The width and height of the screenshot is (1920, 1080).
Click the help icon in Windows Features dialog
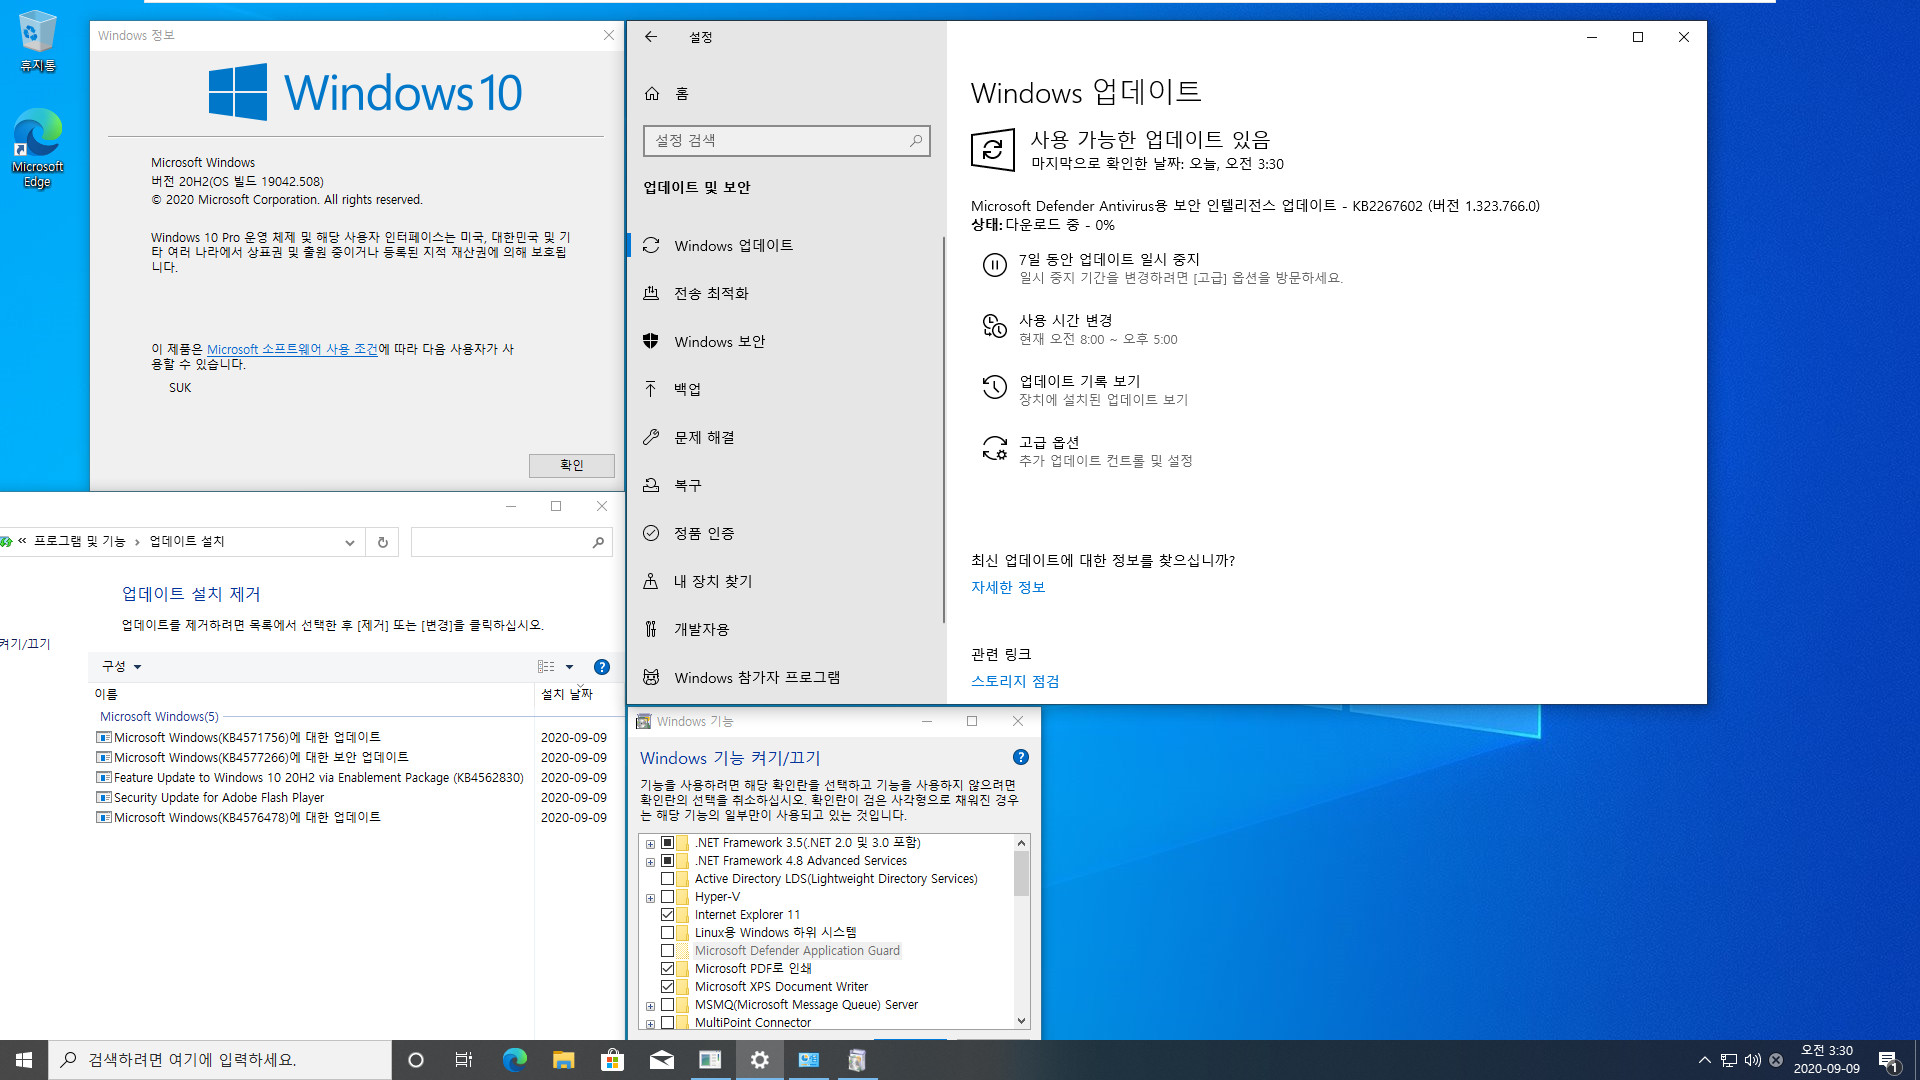(1020, 757)
